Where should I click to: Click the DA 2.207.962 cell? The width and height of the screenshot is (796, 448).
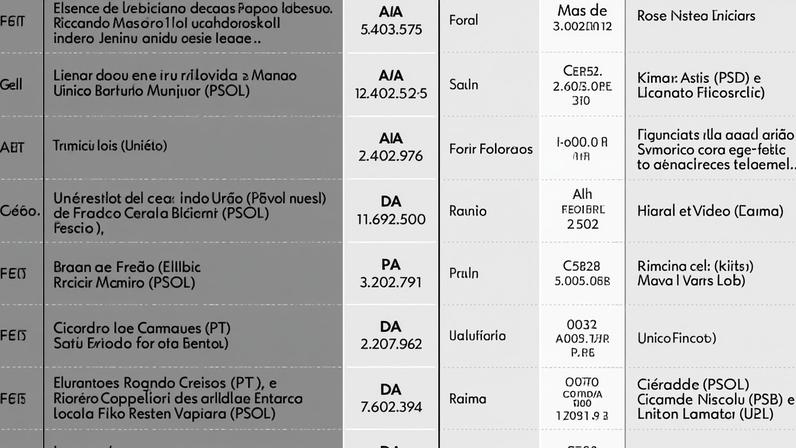pos(391,336)
